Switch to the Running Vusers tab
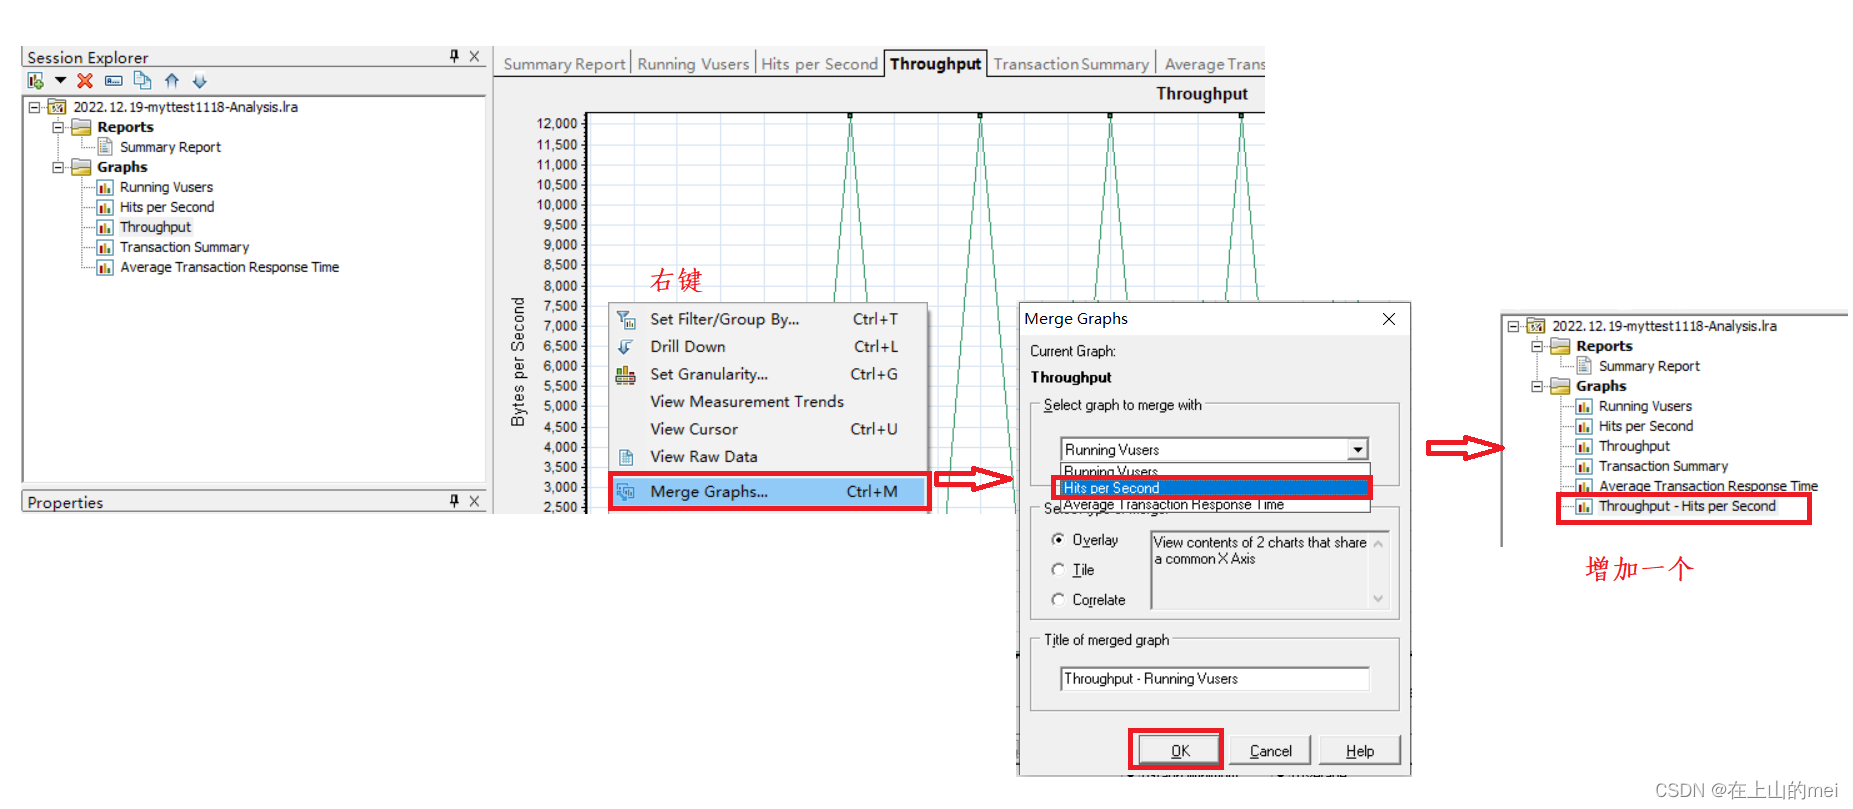1853x809 pixels. pos(693,64)
